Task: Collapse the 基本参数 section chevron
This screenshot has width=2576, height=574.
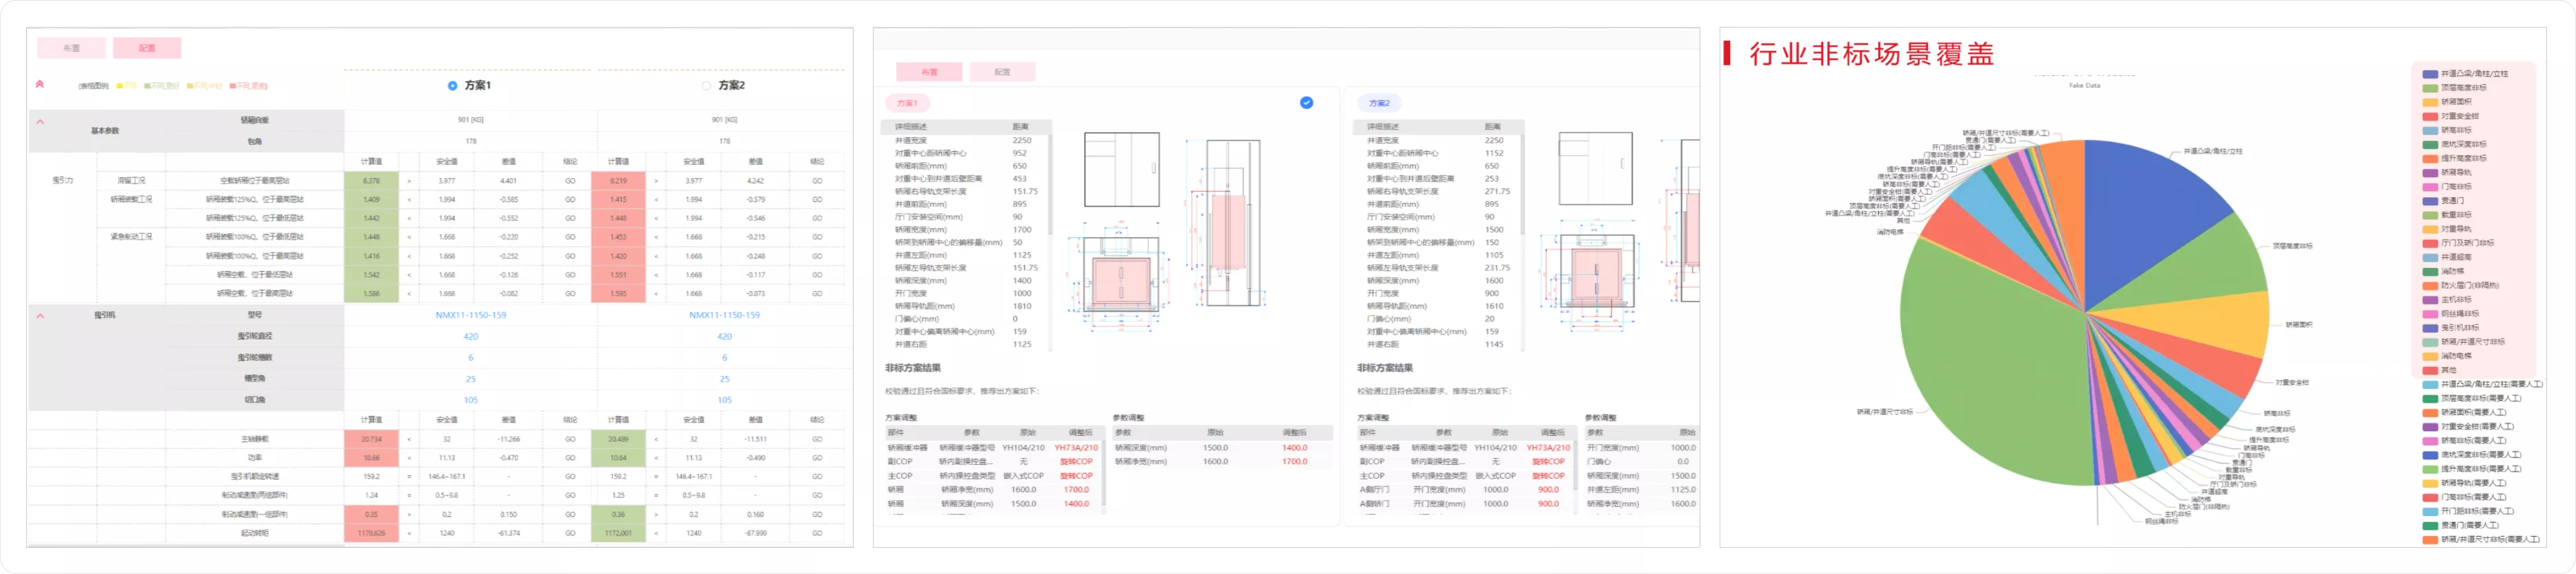Action: pos(40,122)
